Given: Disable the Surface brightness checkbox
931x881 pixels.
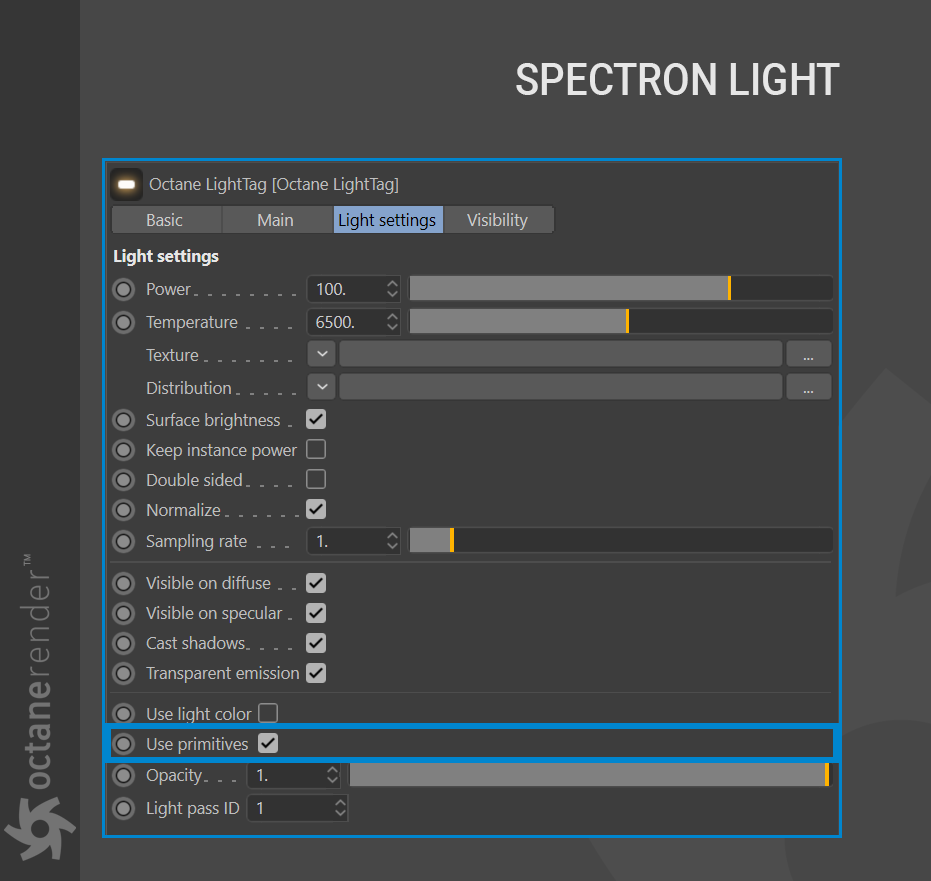Looking at the screenshot, I should click(316, 420).
